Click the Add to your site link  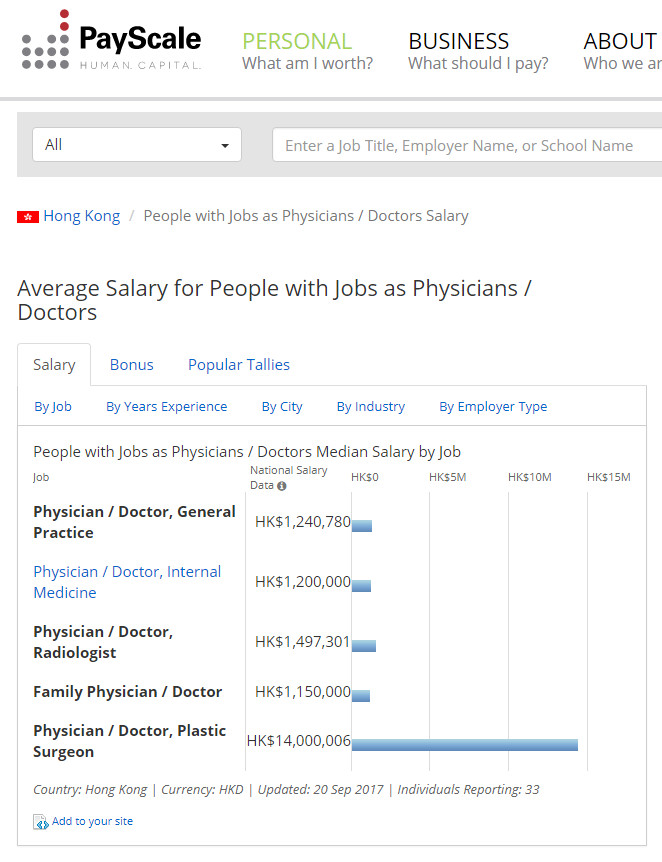pyautogui.click(x=92, y=822)
